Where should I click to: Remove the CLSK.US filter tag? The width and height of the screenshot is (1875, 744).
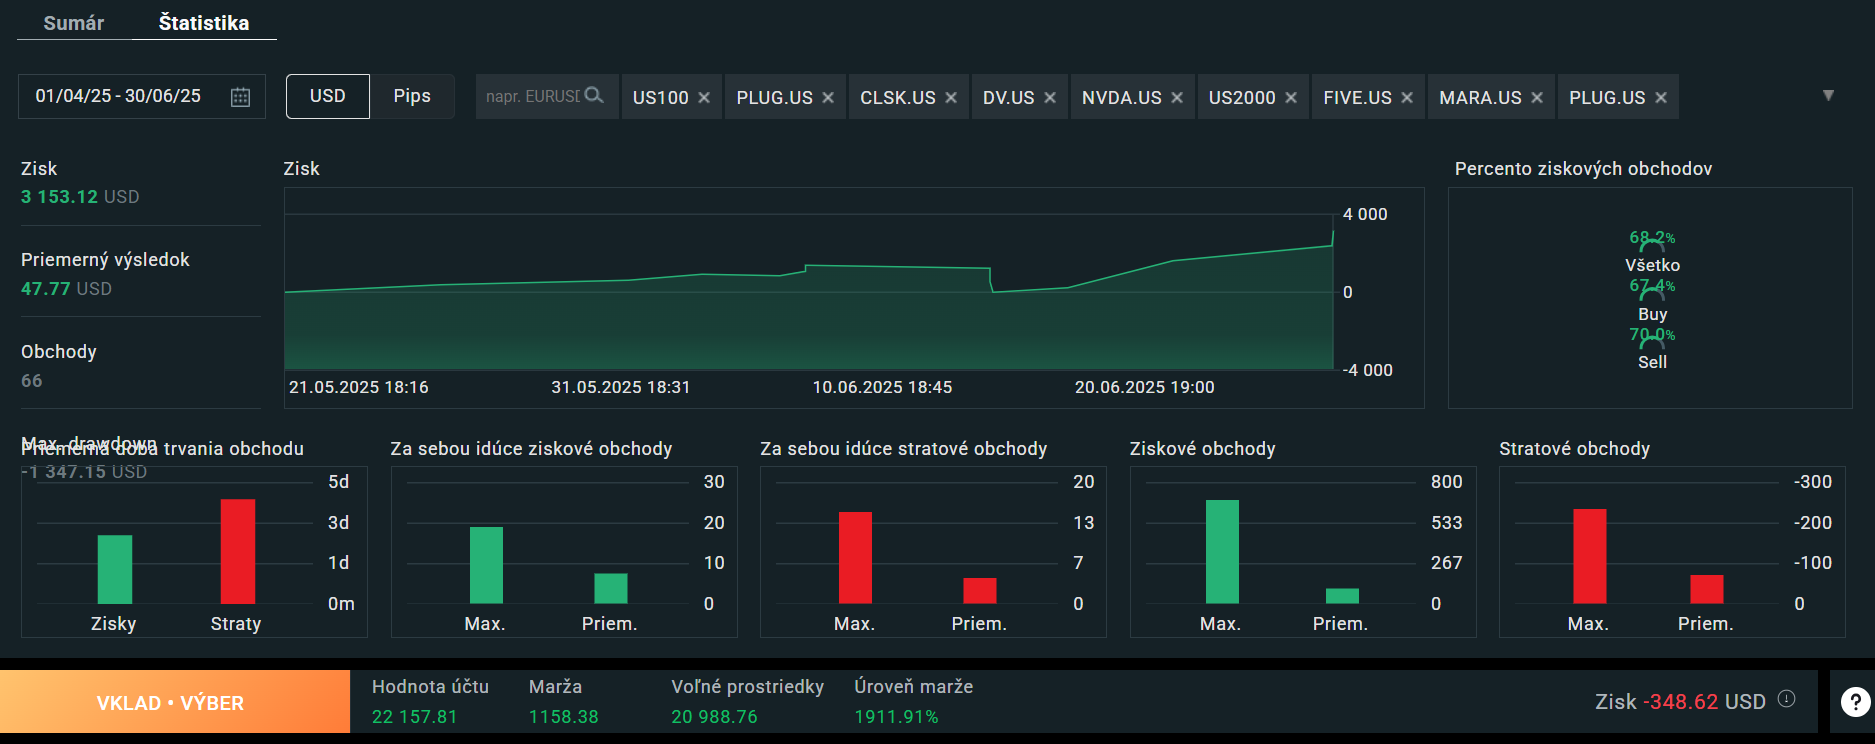[x=951, y=98]
